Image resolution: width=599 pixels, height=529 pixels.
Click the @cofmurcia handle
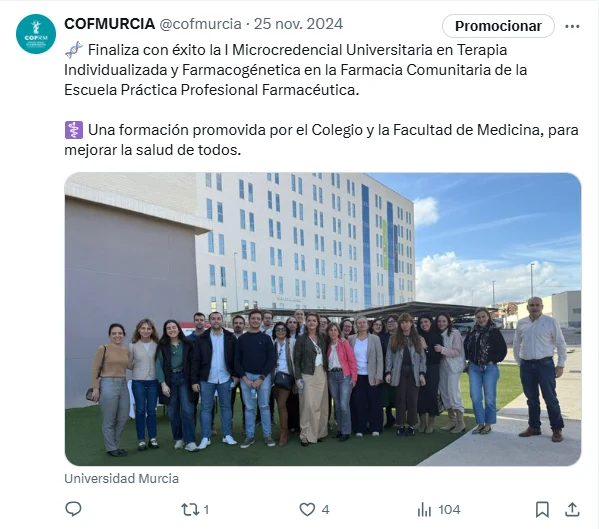coord(201,24)
